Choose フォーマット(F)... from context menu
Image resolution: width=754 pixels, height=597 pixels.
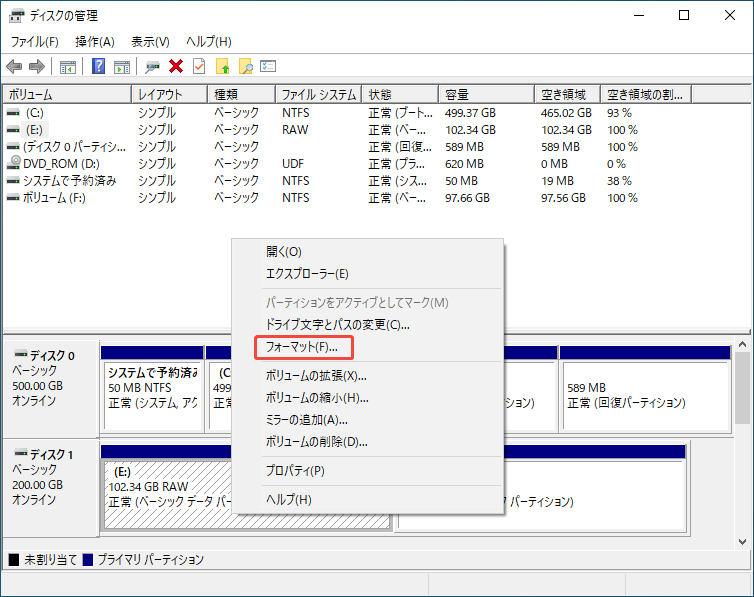click(x=304, y=347)
